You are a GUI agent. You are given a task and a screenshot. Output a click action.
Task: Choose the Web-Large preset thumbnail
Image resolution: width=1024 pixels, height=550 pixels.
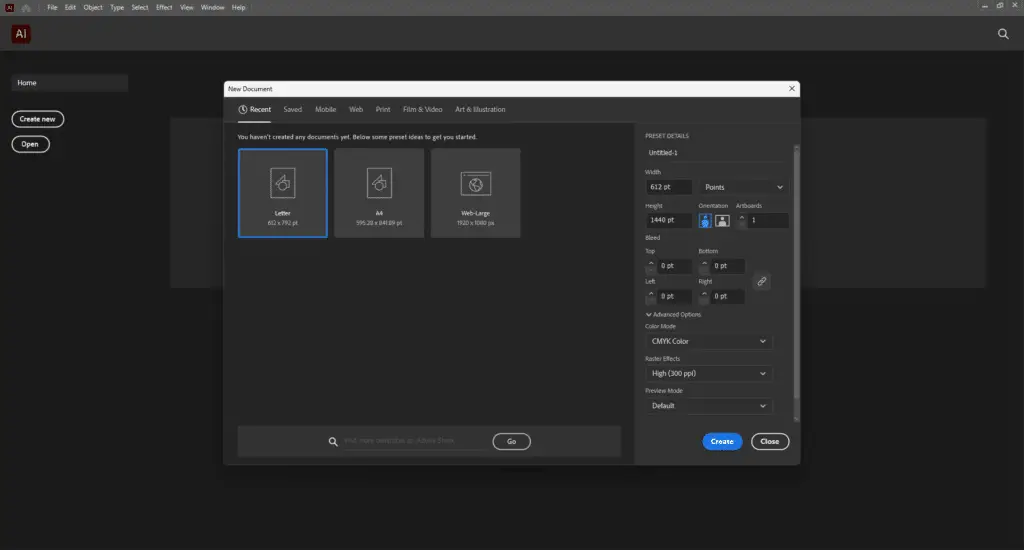click(475, 193)
